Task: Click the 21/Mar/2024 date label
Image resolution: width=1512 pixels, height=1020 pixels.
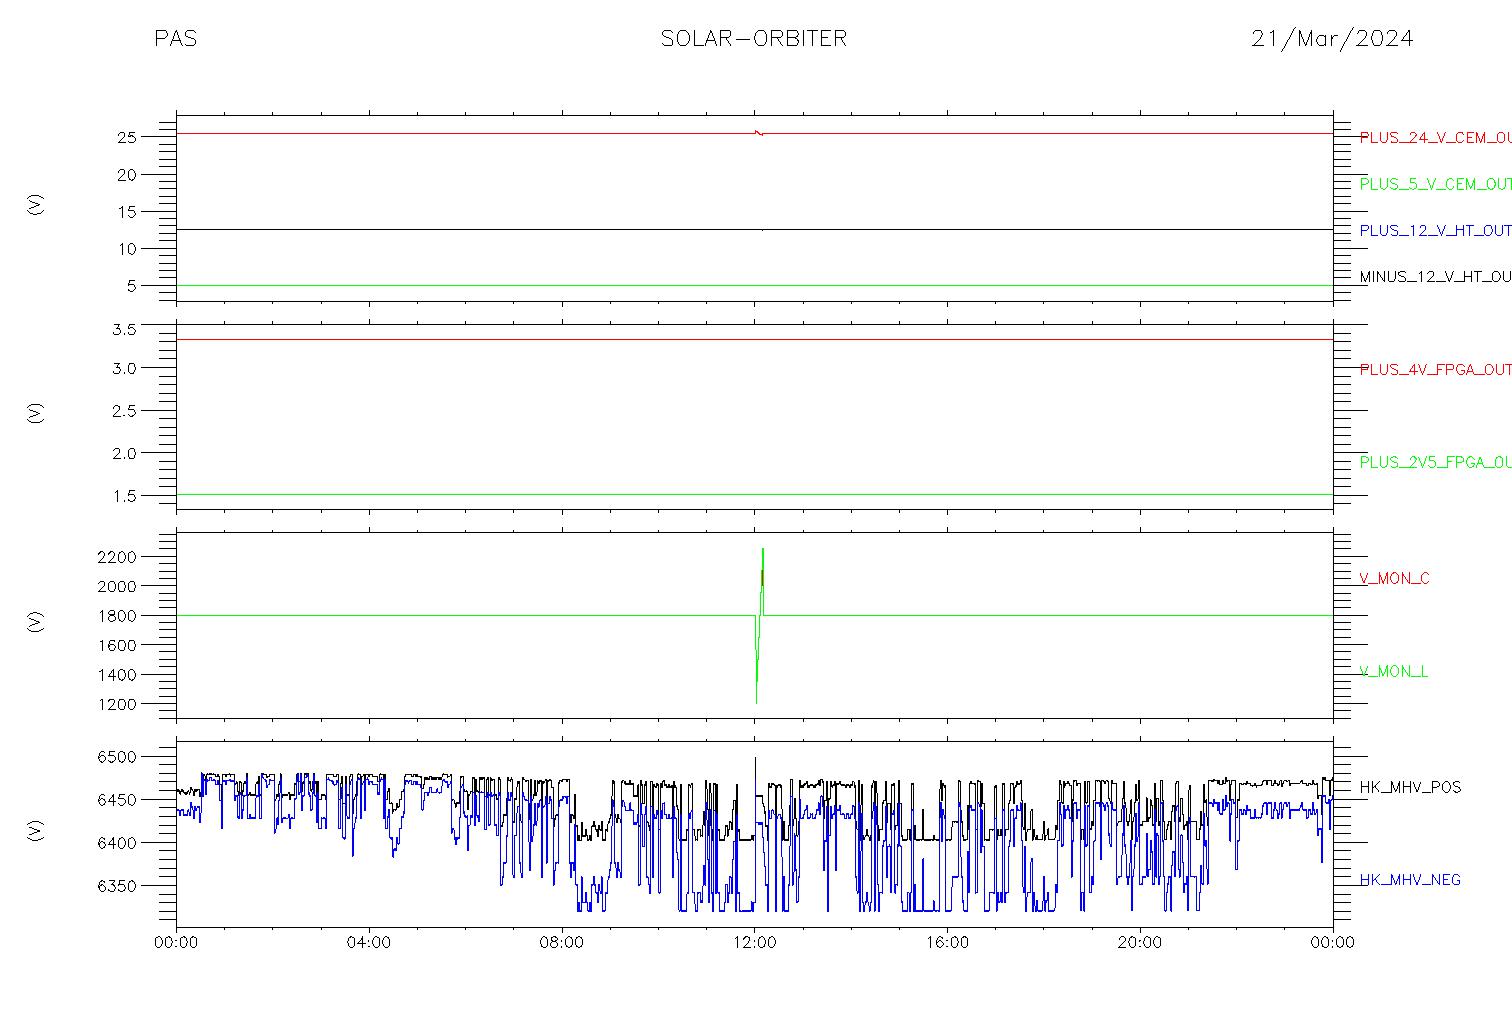Action: click(x=1332, y=39)
